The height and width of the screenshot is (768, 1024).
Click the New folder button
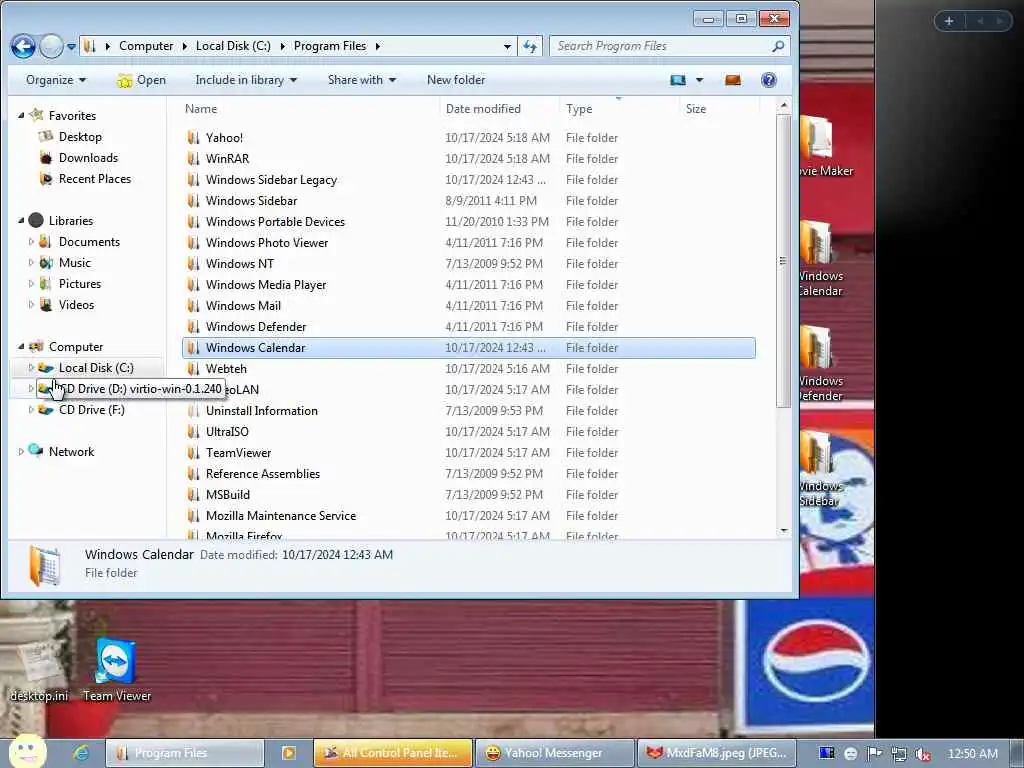pyautogui.click(x=456, y=80)
